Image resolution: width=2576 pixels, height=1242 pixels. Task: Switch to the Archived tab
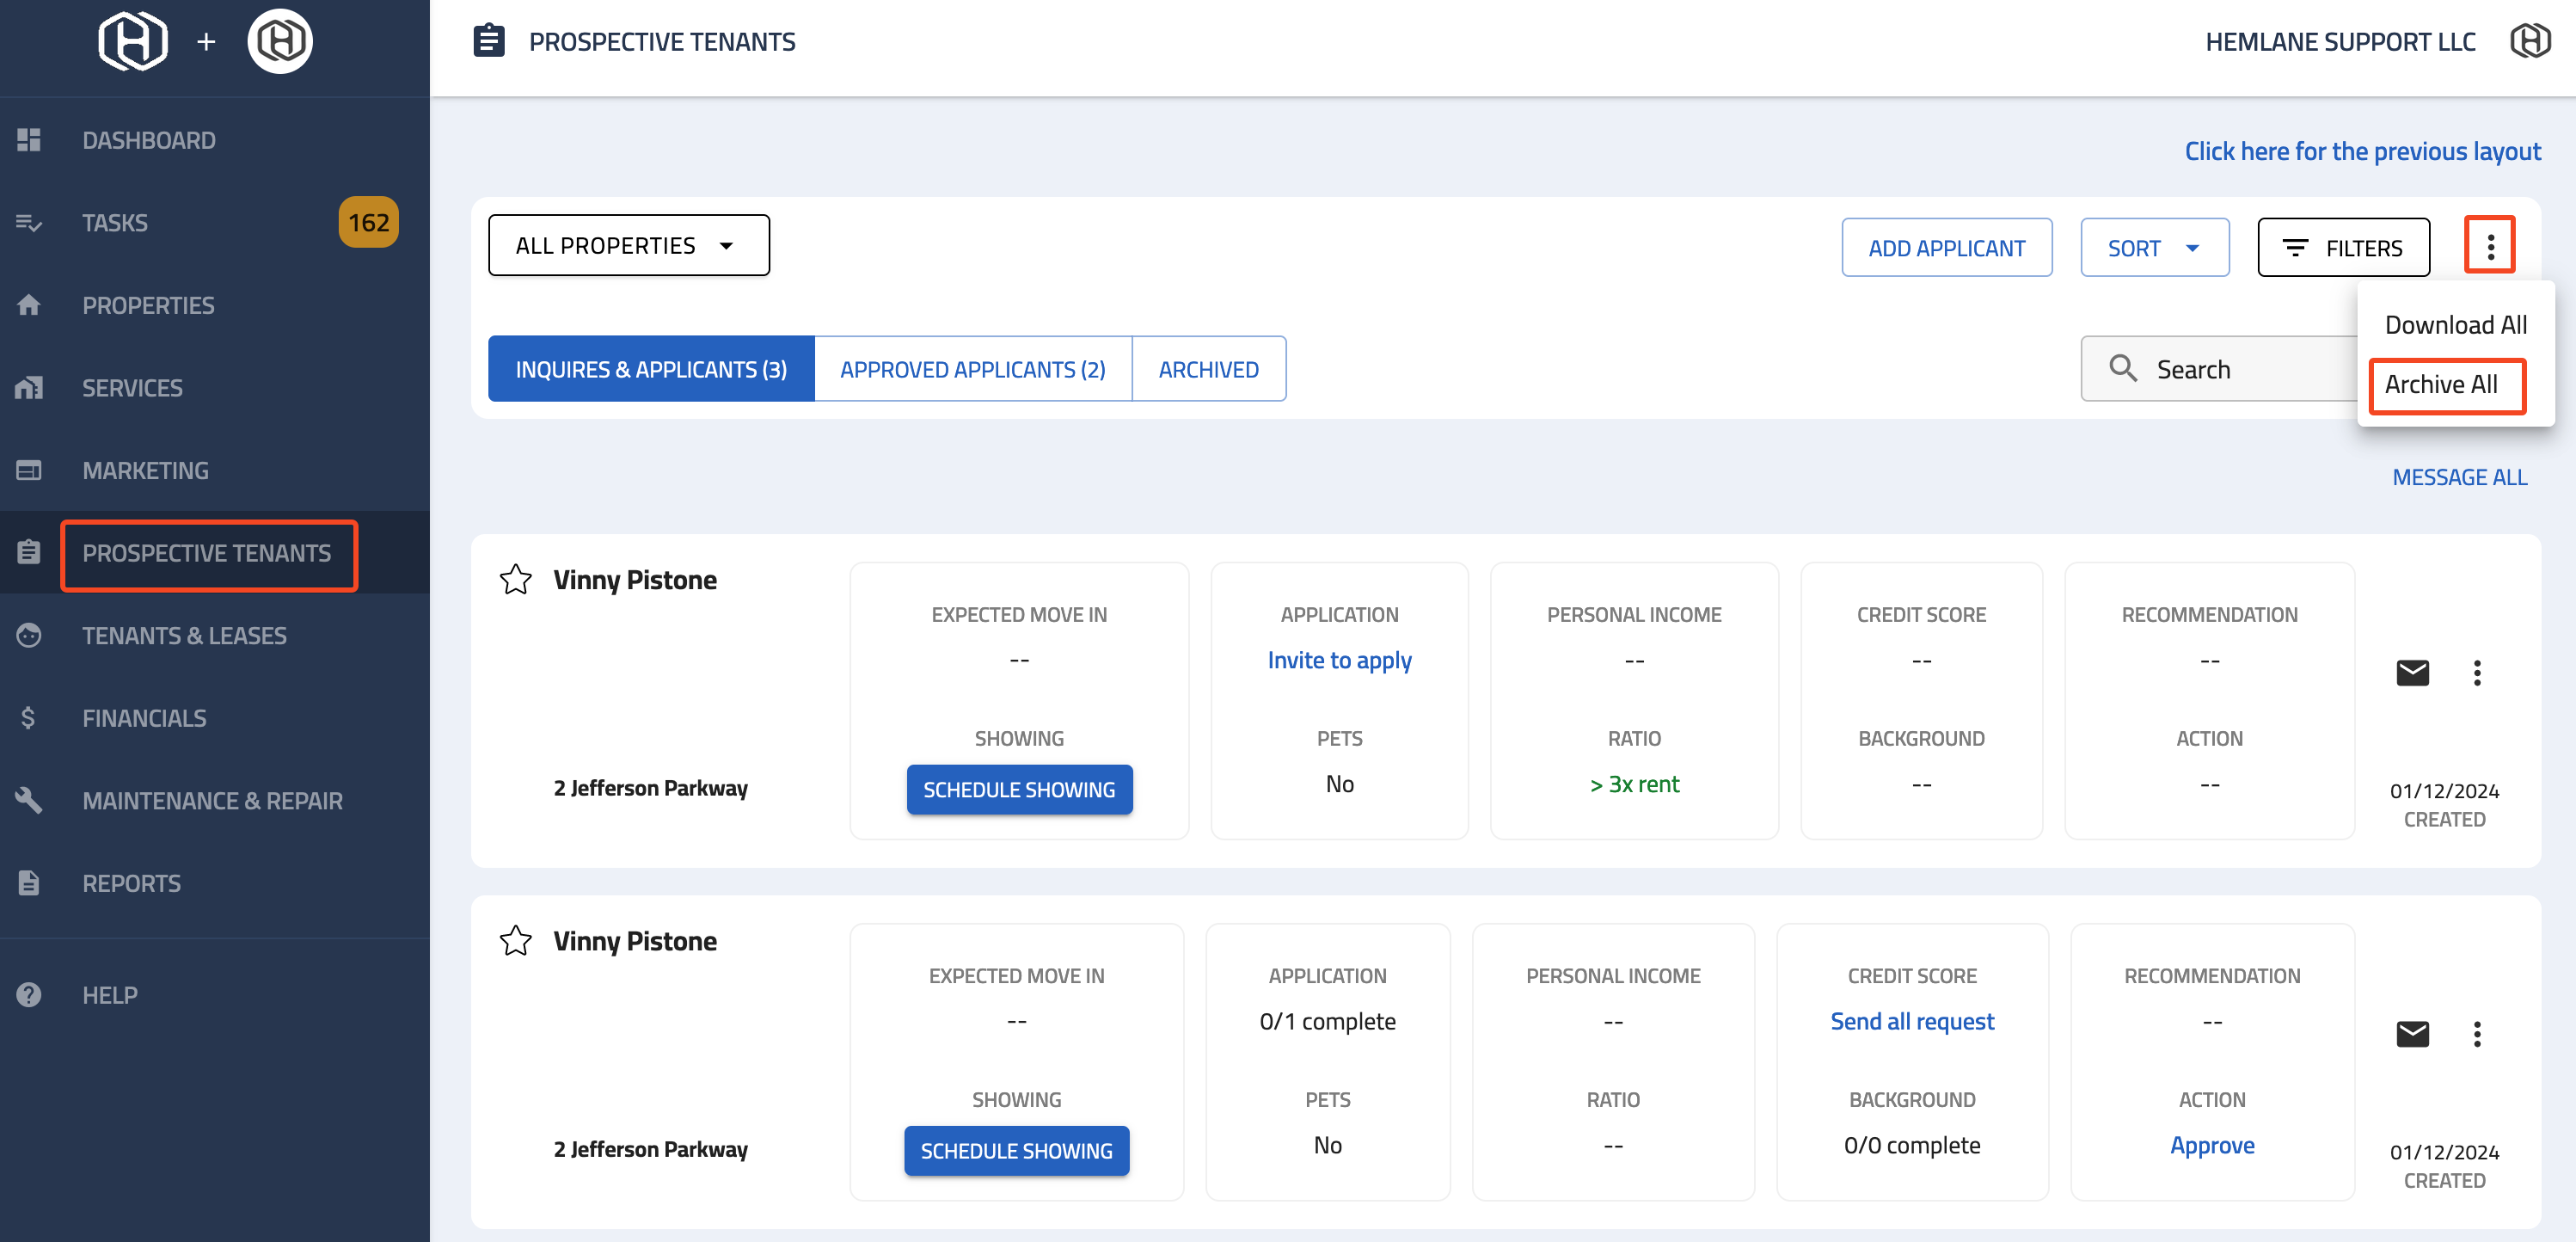(x=1209, y=369)
